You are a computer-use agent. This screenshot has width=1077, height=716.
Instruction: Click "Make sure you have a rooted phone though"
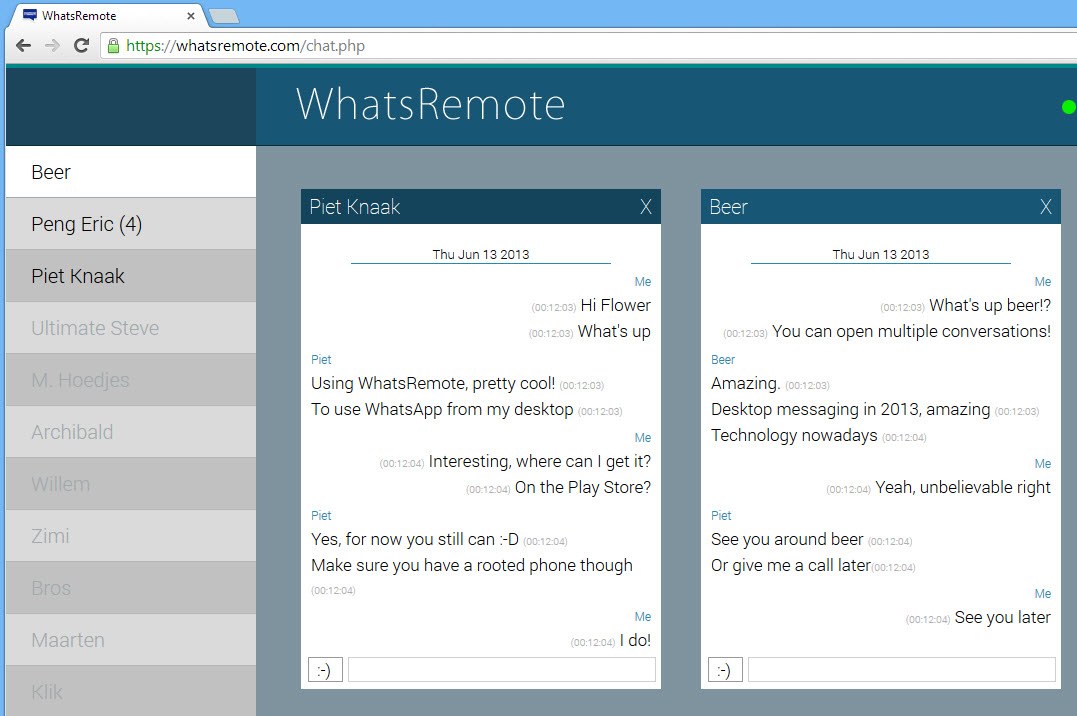(472, 565)
